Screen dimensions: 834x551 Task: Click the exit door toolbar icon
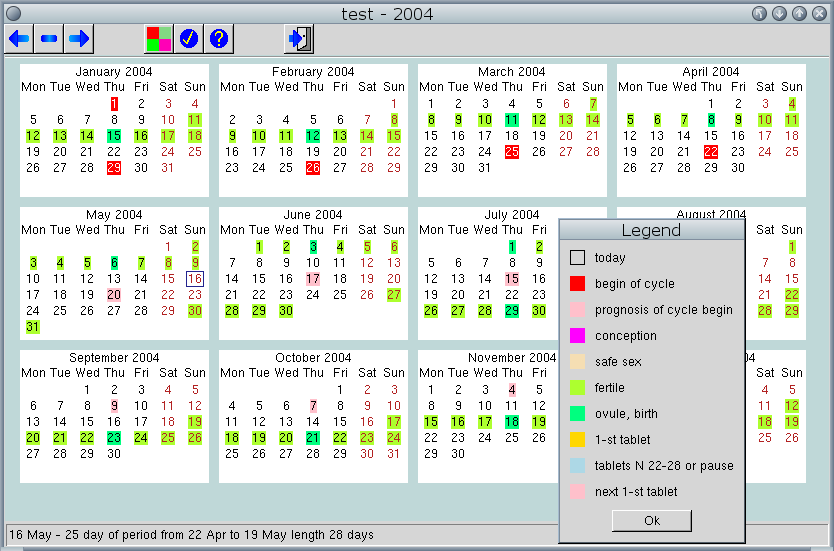tap(299, 39)
